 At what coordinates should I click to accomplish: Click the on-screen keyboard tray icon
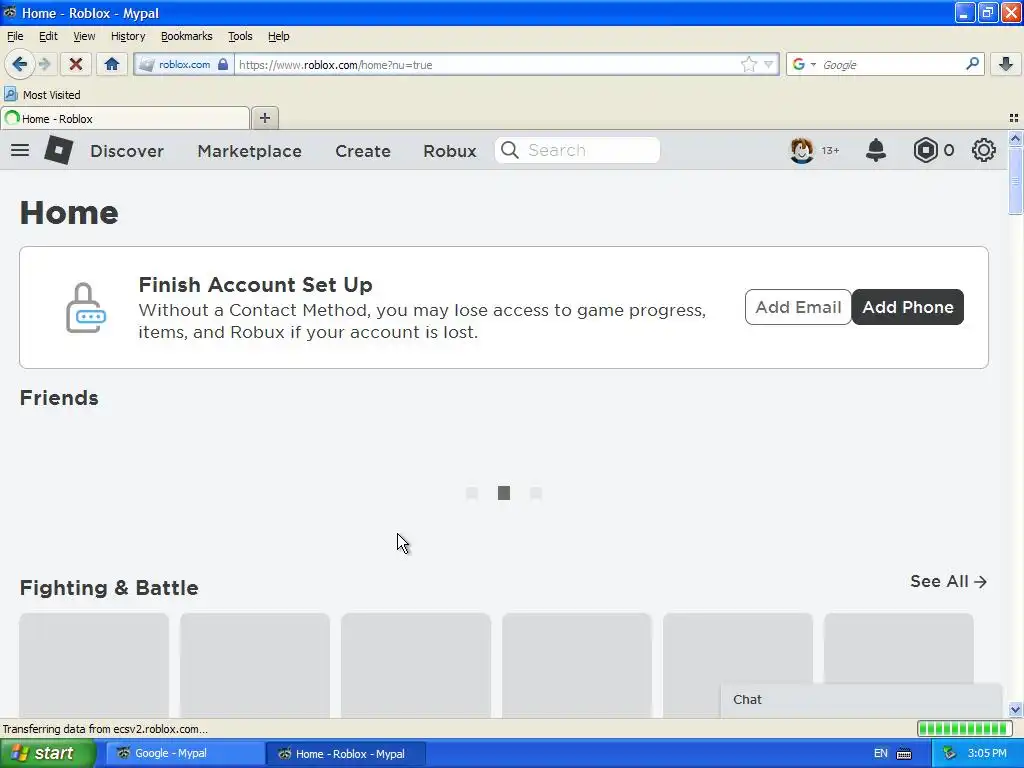tap(904, 754)
